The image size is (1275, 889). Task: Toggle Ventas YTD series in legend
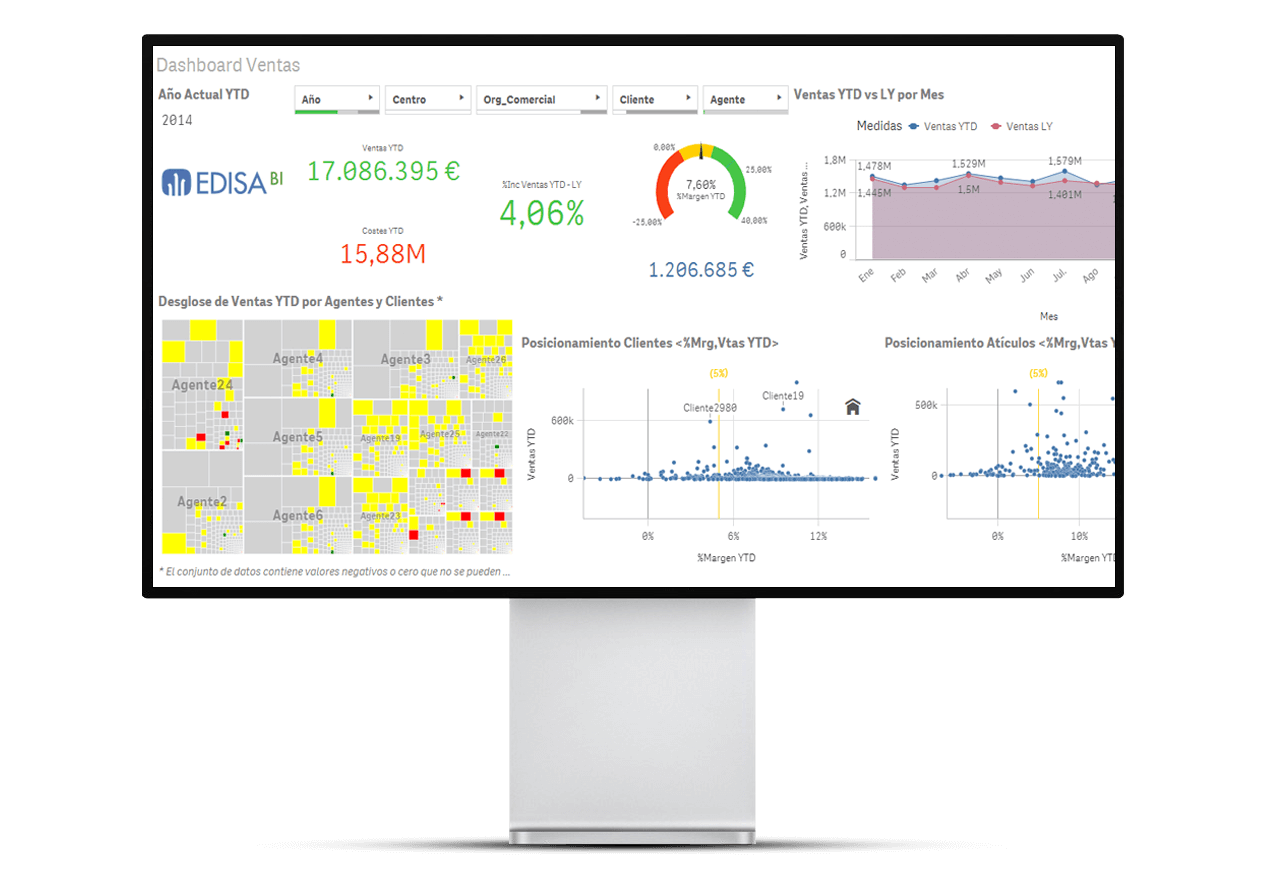pyautogui.click(x=943, y=127)
